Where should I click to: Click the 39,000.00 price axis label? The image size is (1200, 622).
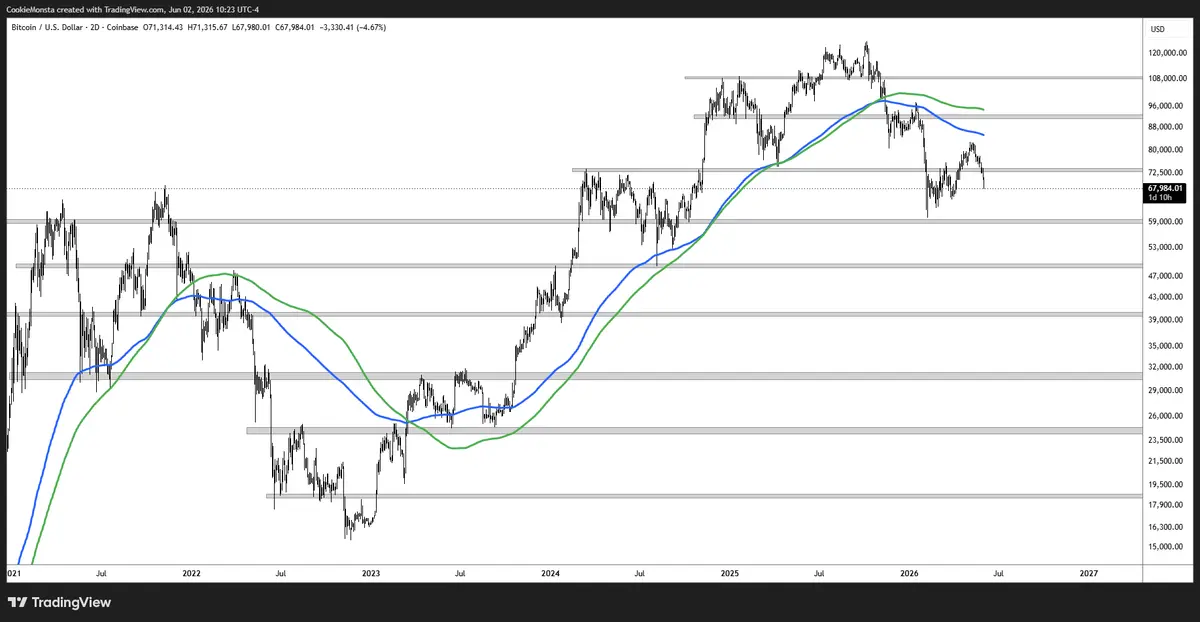point(1166,319)
